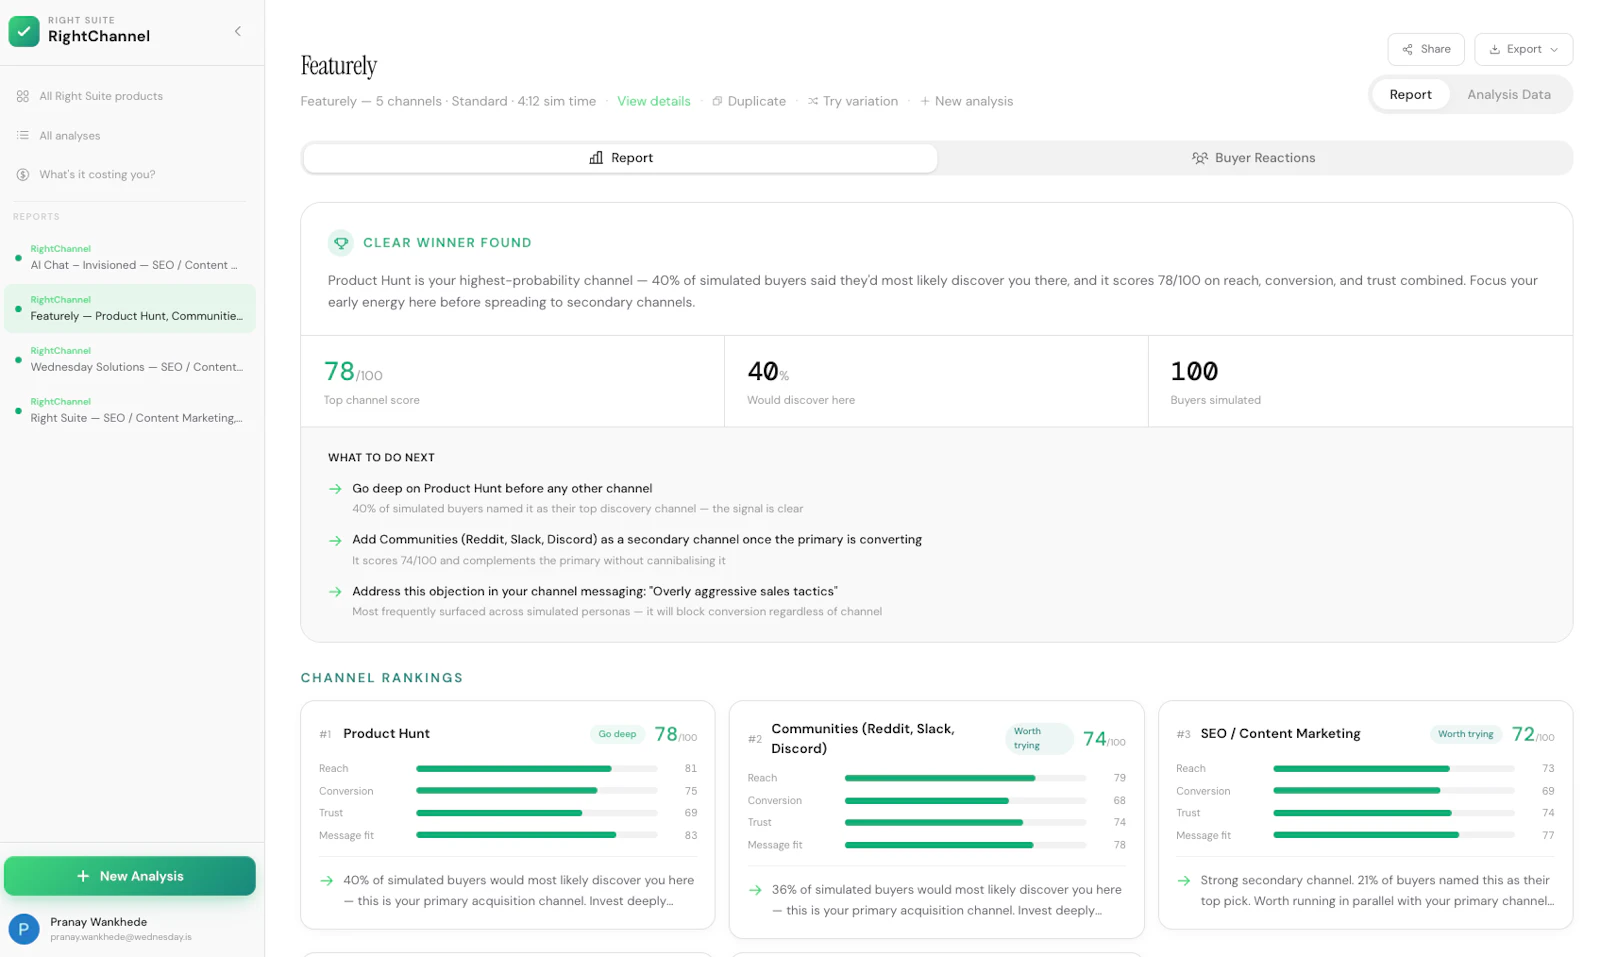Click Product Hunt Message fit bar
The image size is (1600, 957).
[x=537, y=835]
